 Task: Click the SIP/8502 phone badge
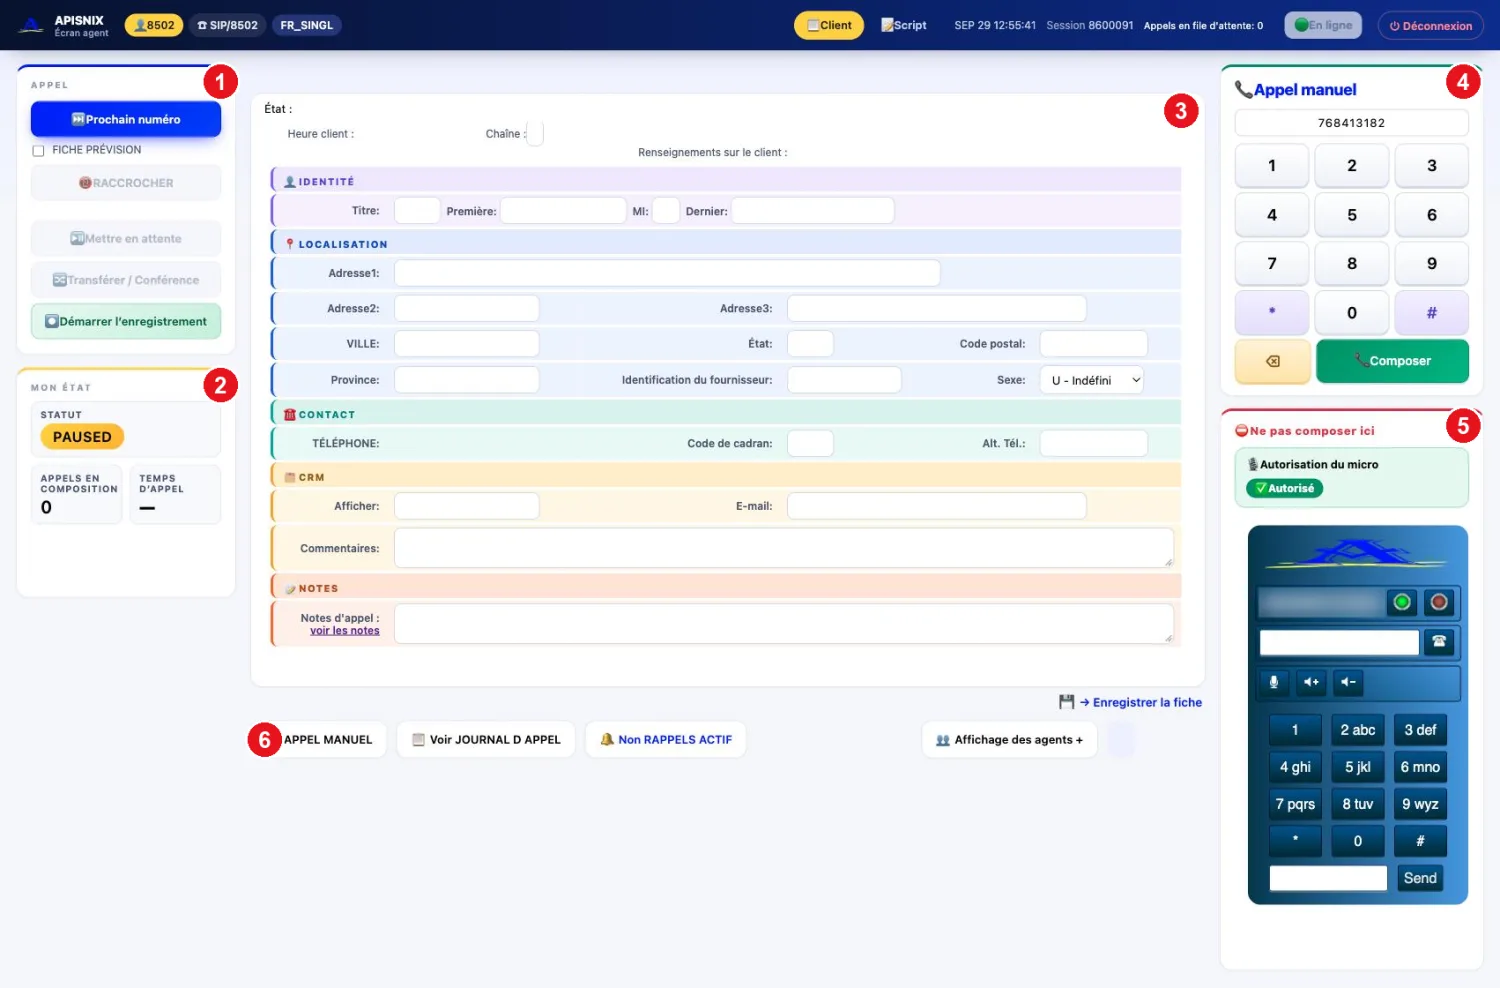point(228,25)
